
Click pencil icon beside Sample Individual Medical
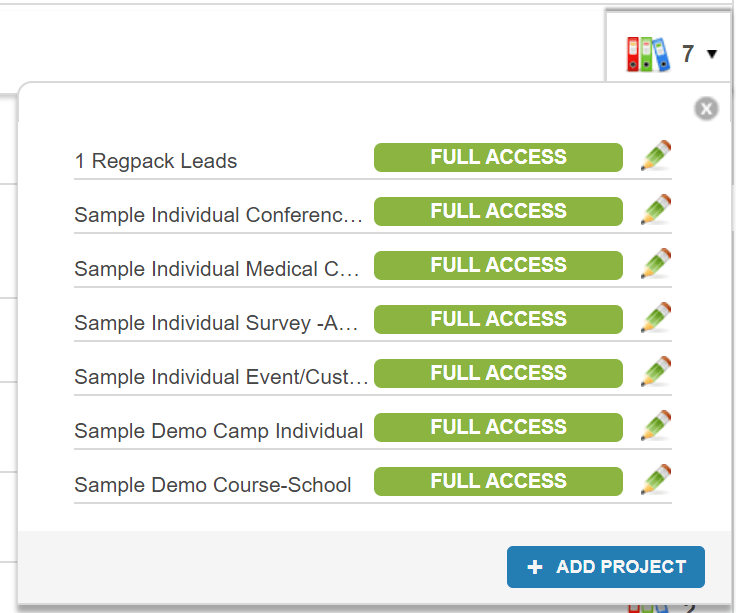coord(655,265)
